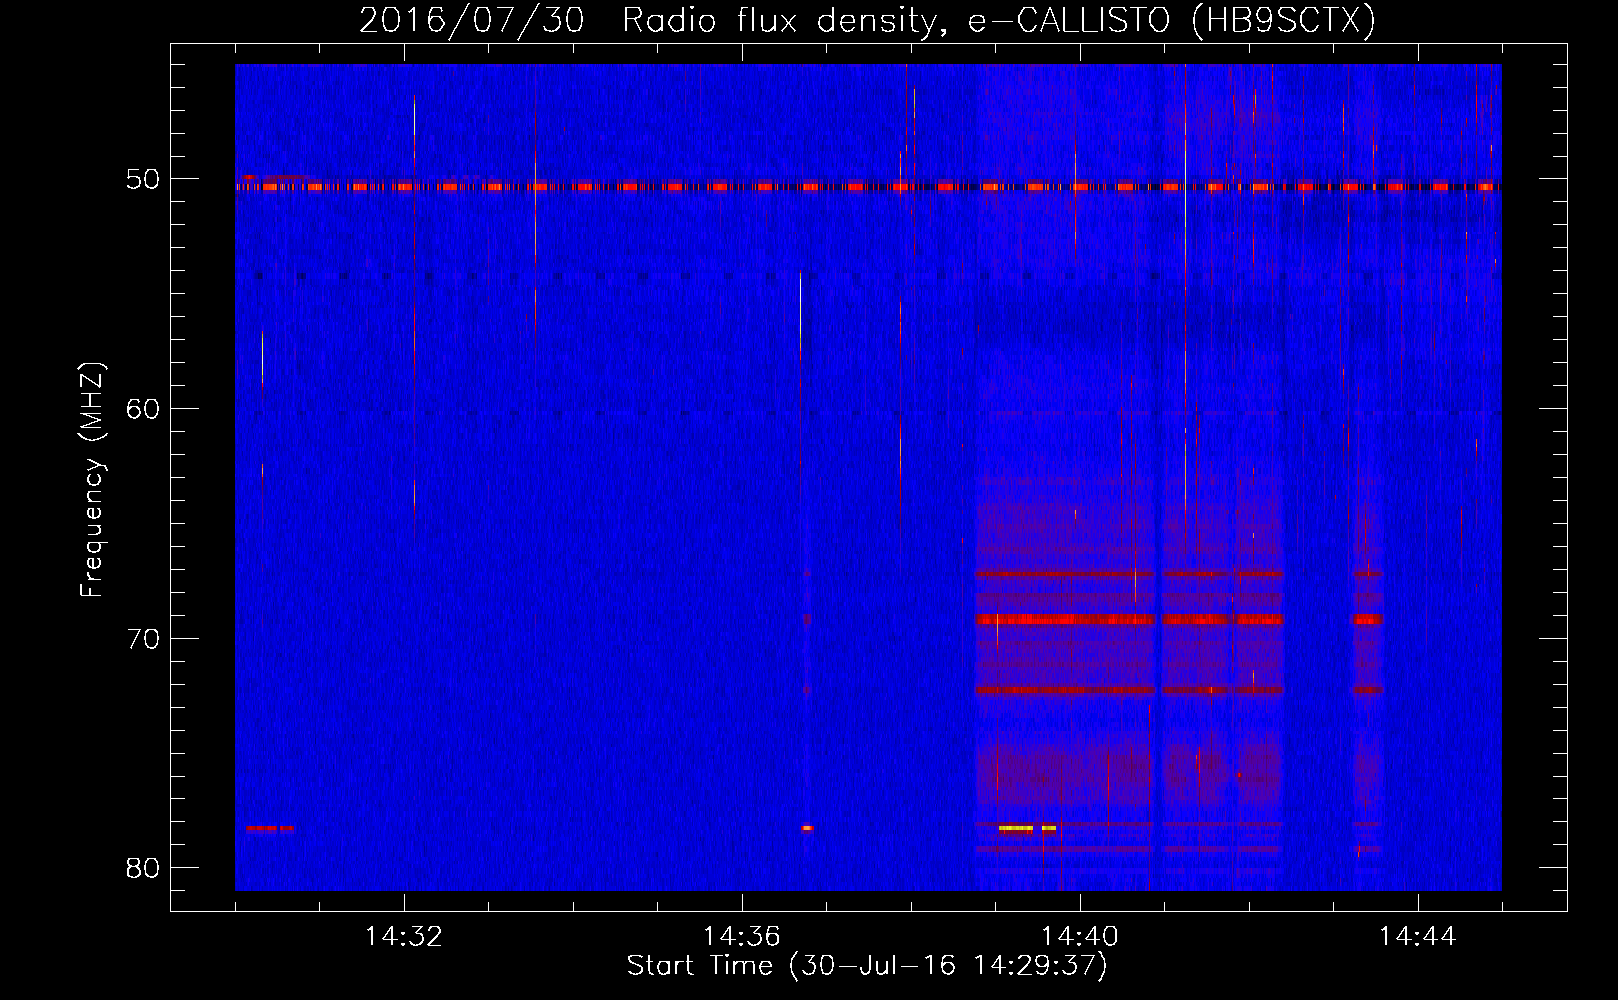This screenshot has height=1000, width=1618.
Task: Click the 80 MHz frequency tick label
Action: [x=144, y=868]
